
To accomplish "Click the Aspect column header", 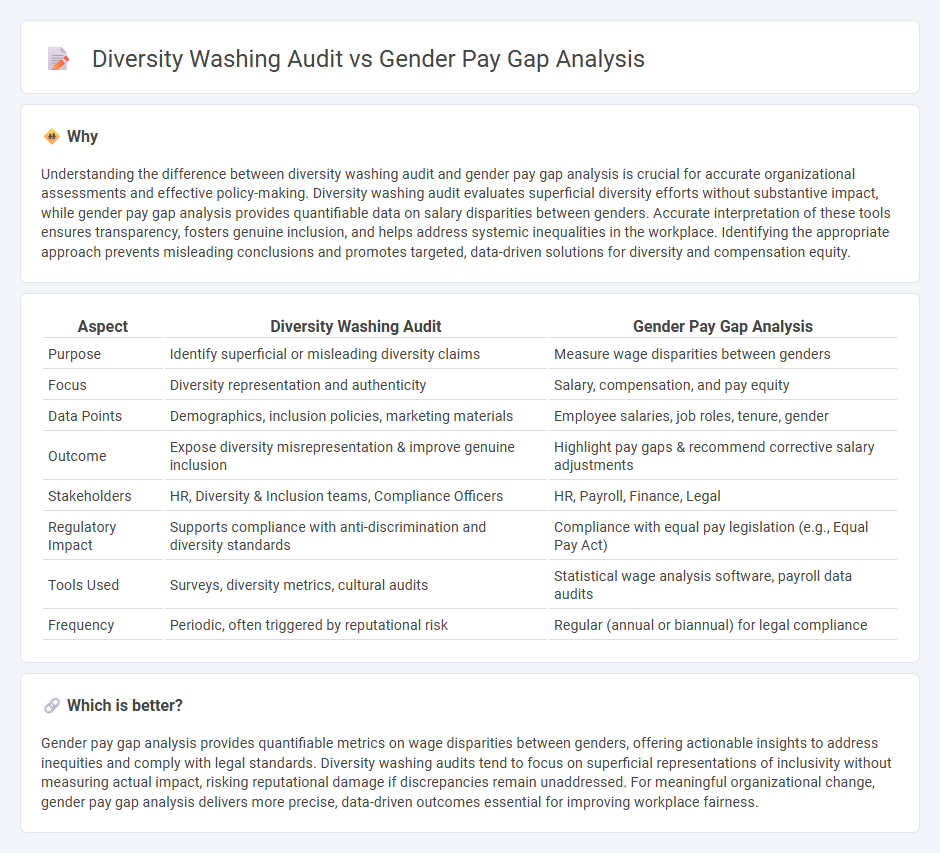I will tap(103, 327).
